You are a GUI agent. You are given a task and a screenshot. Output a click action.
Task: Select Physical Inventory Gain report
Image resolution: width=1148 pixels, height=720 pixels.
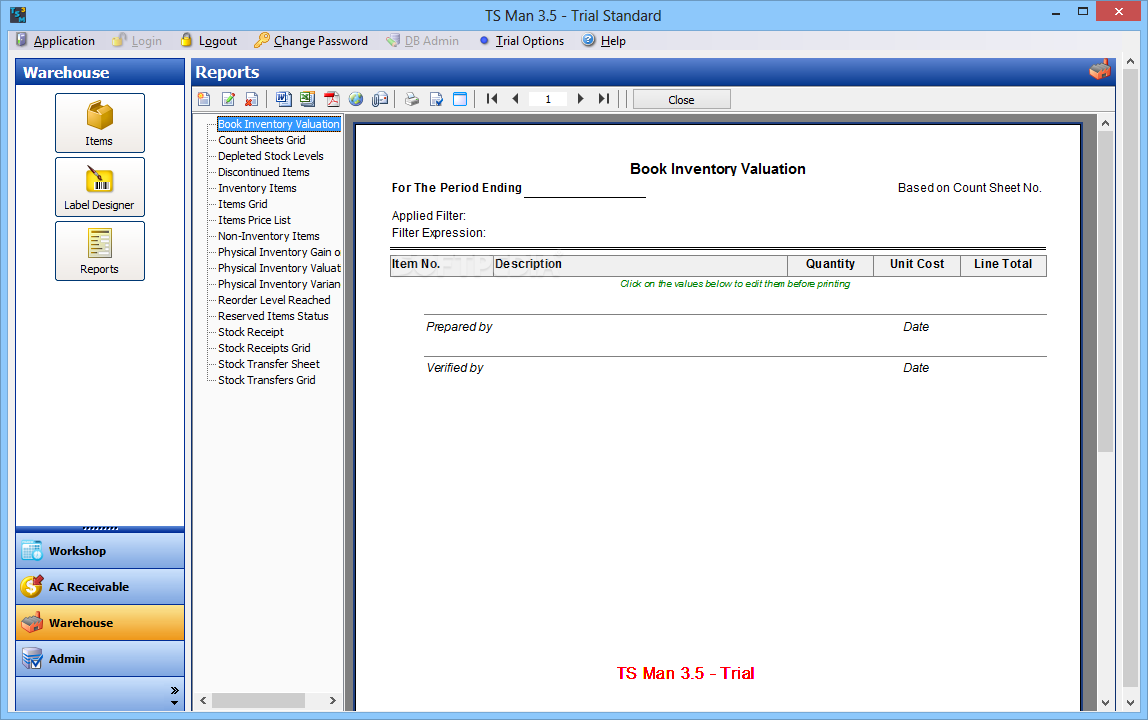(x=279, y=252)
